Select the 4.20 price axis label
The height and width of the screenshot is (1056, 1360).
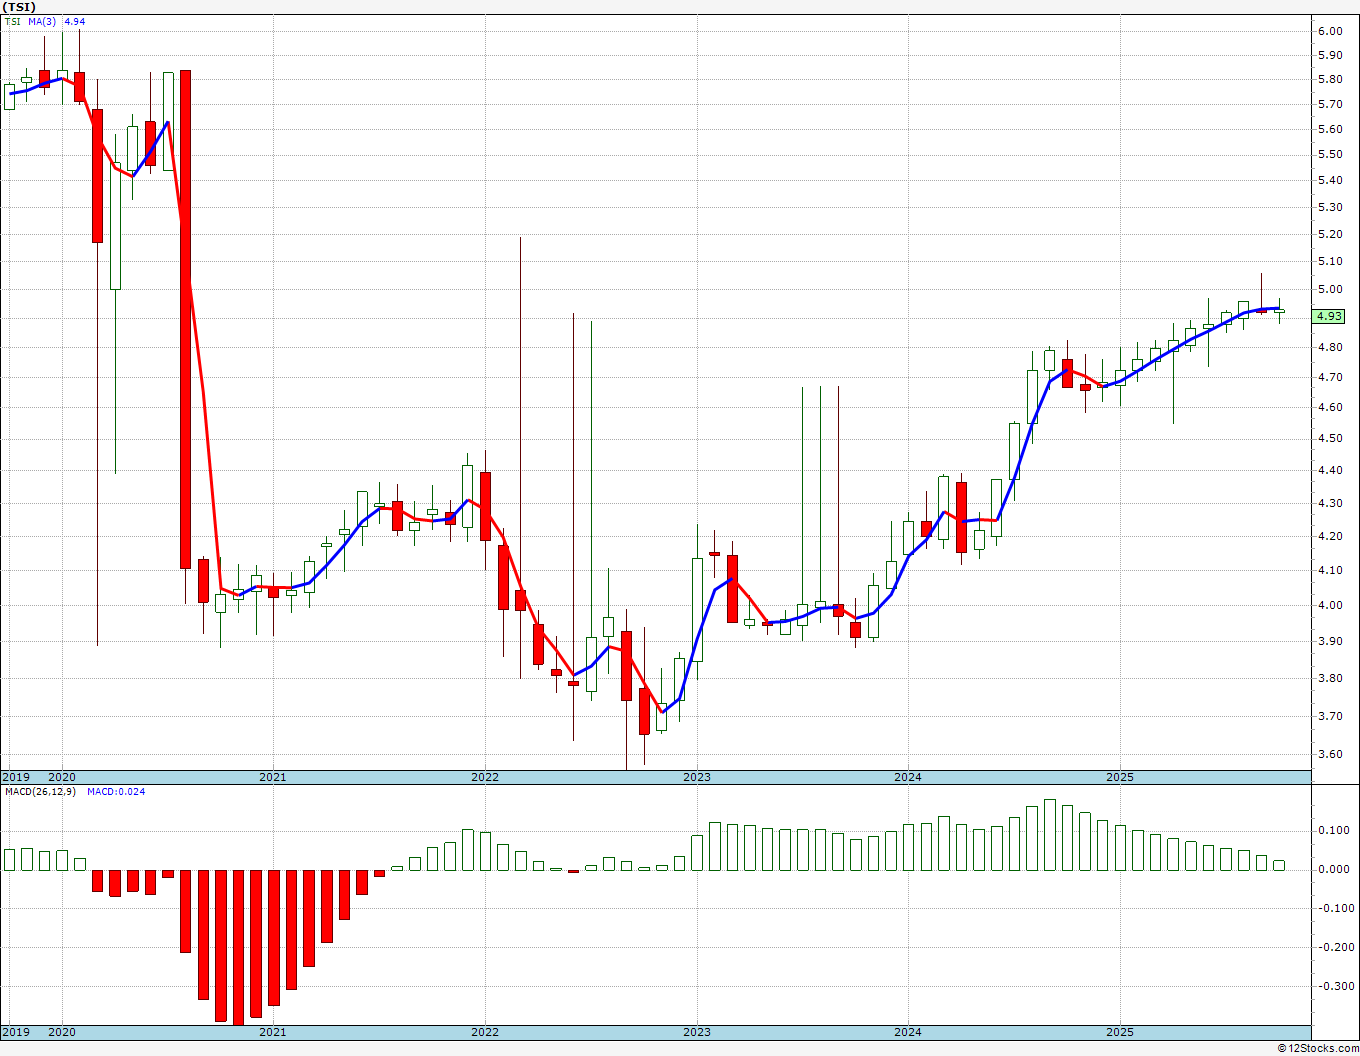1330,536
